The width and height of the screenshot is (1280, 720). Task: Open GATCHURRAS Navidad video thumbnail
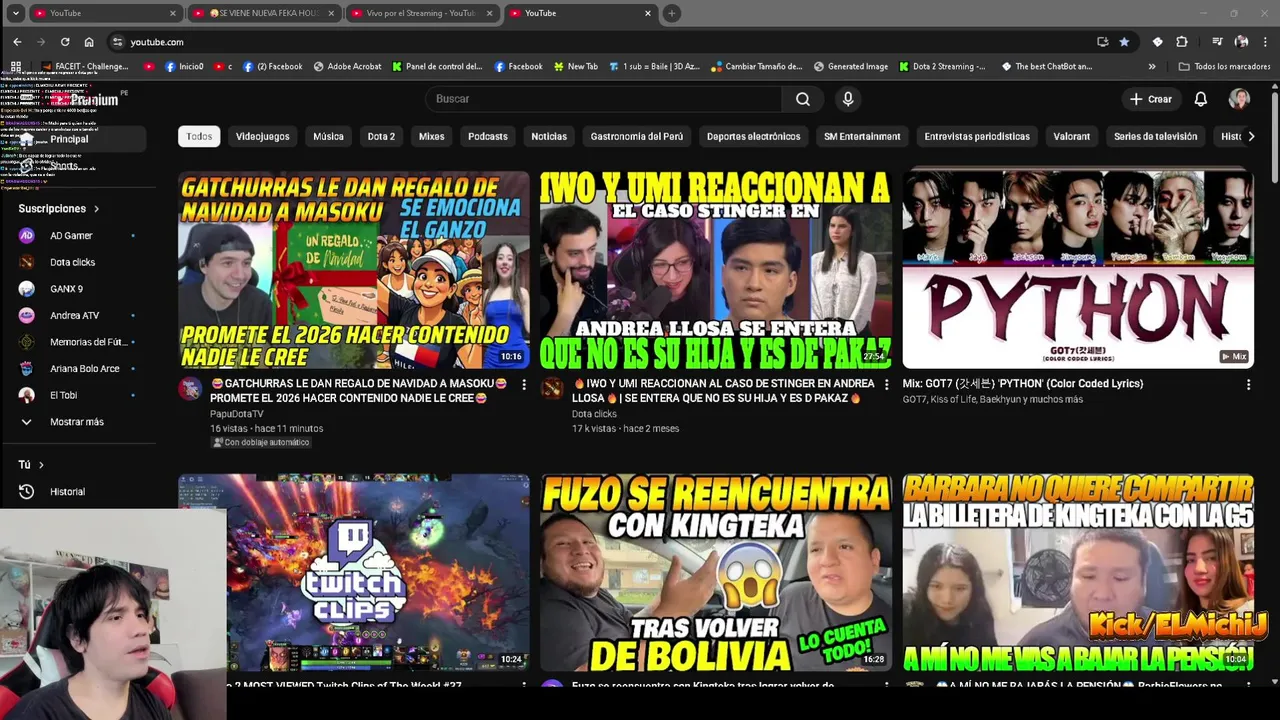[354, 270]
